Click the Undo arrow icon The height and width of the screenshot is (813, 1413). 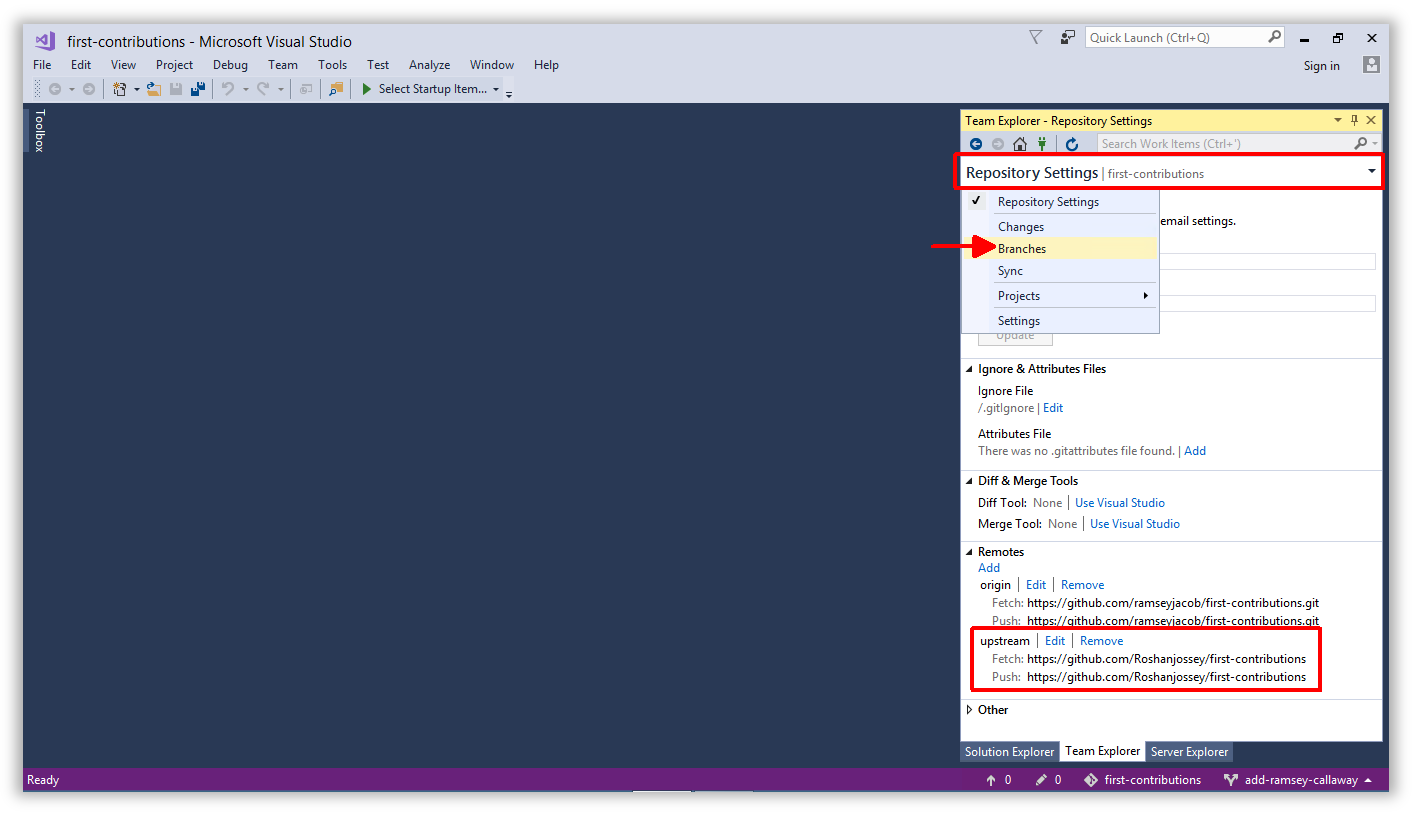pos(228,89)
